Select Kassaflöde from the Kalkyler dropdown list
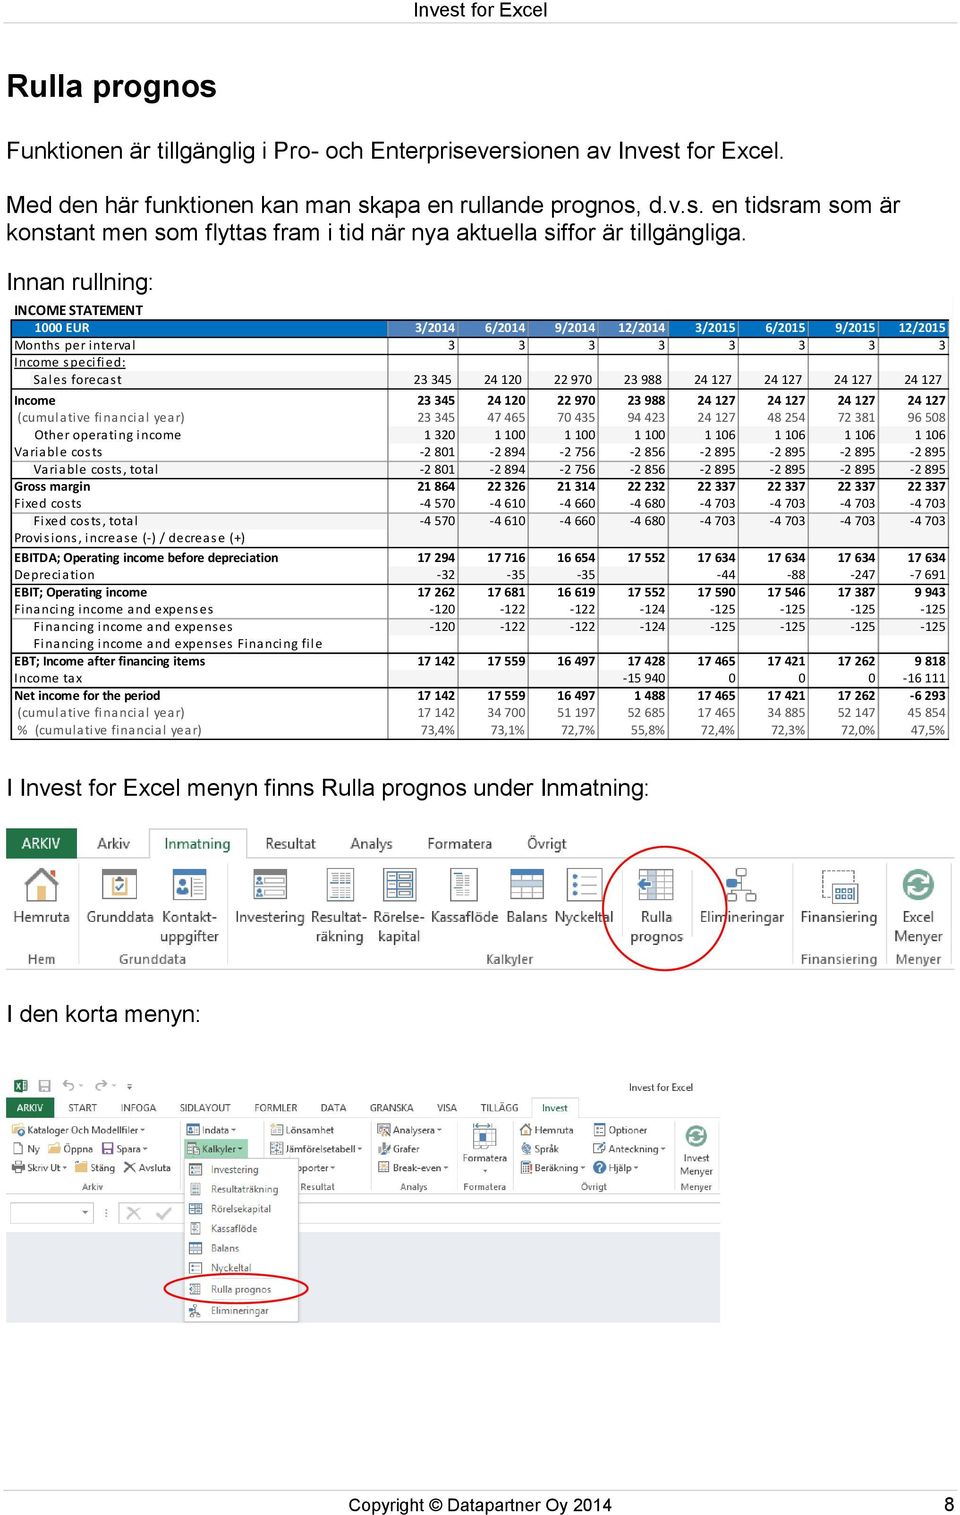Viewport: 960px width, 1515px height. coord(241,1229)
